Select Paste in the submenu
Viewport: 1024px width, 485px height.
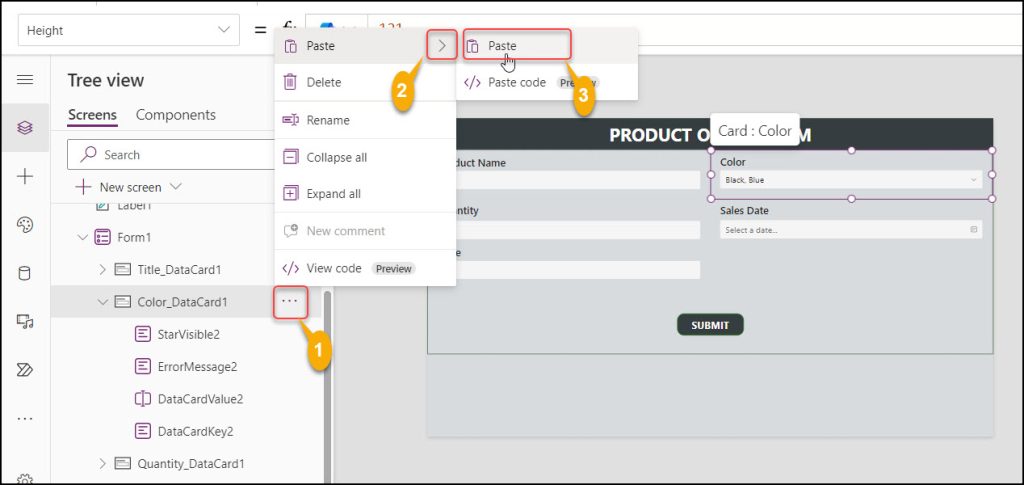pos(547,46)
